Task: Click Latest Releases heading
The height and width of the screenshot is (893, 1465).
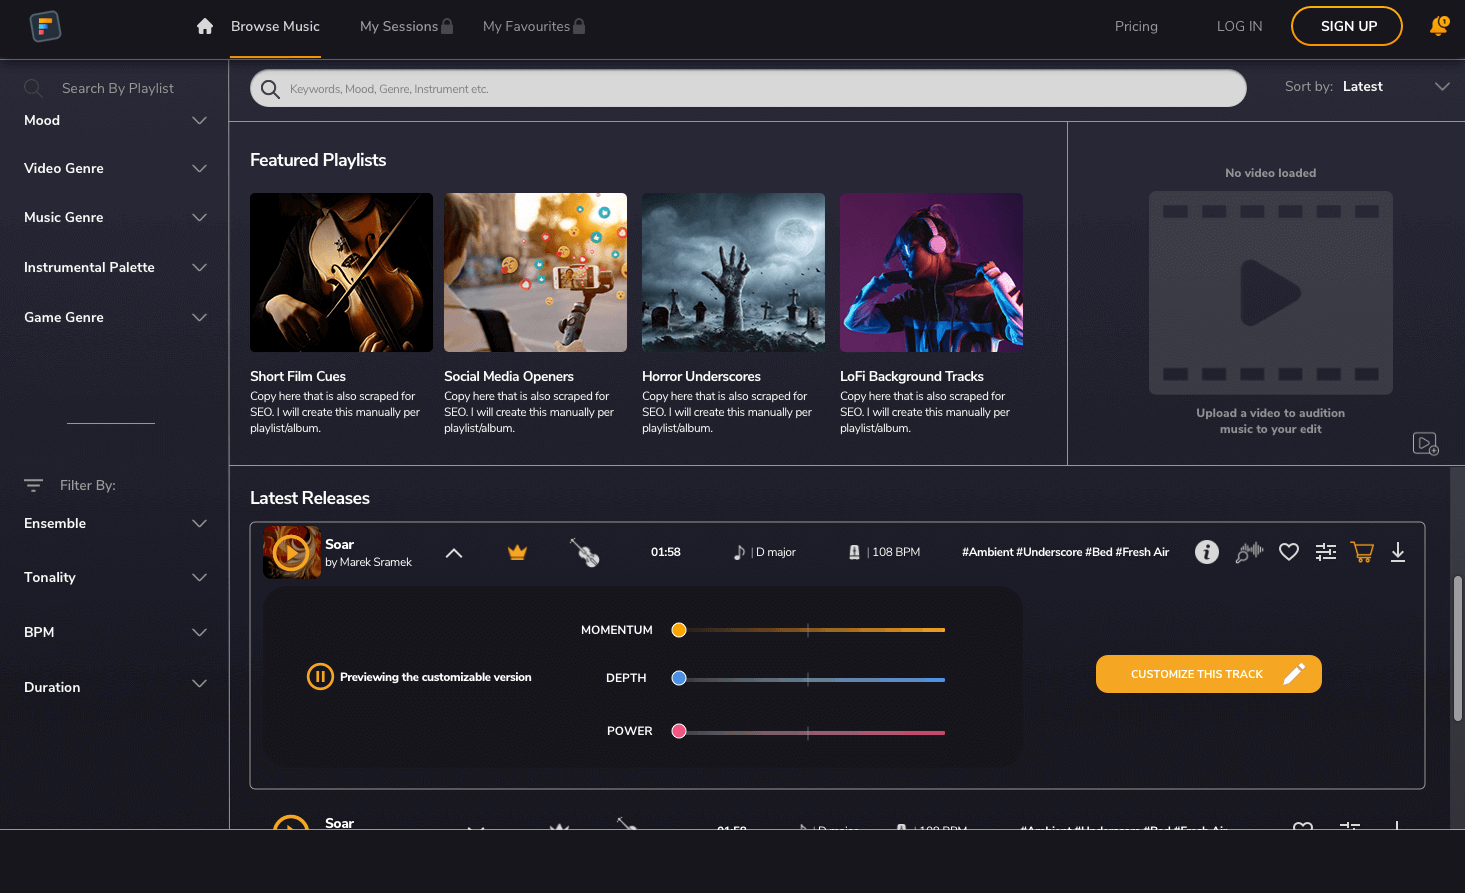Action: tap(310, 498)
